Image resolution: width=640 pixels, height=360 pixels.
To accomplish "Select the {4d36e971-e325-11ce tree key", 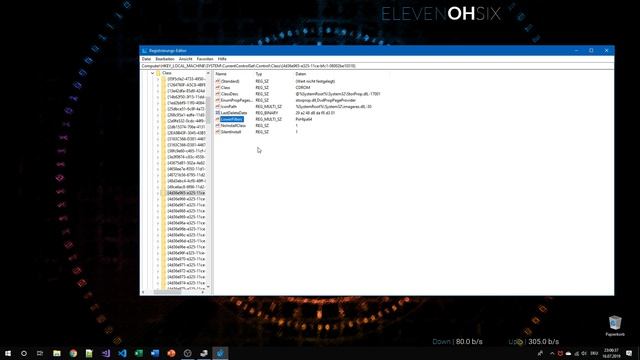I will pos(186,265).
